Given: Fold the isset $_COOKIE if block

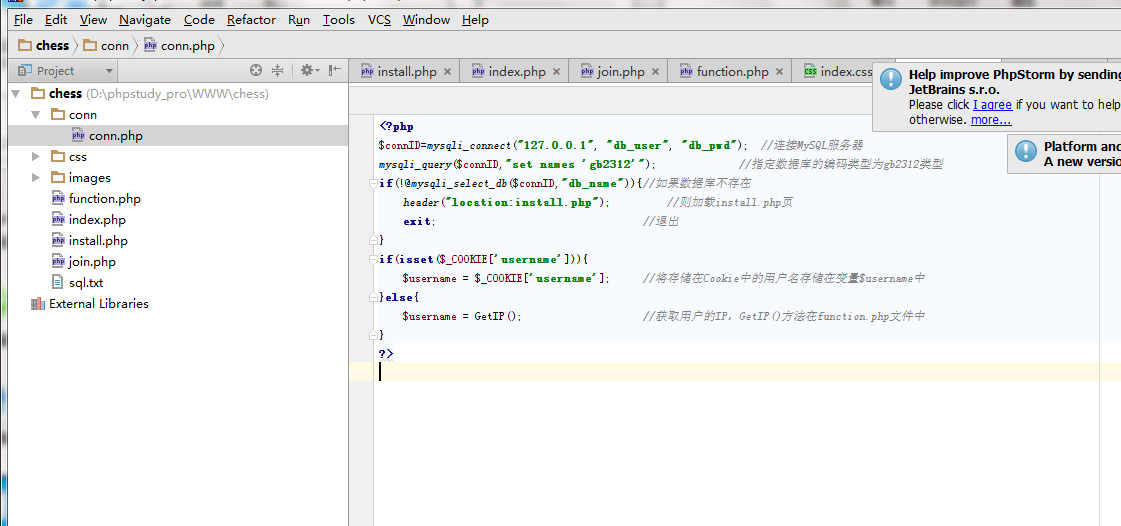Looking at the screenshot, I should [373, 259].
